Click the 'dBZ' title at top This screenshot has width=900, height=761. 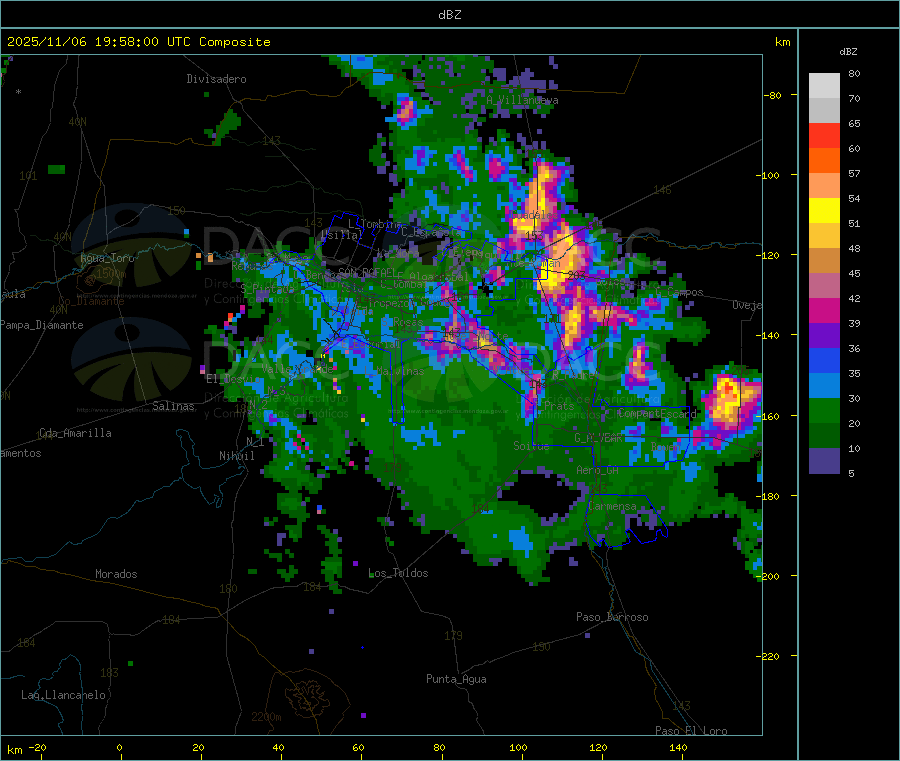coord(449,15)
